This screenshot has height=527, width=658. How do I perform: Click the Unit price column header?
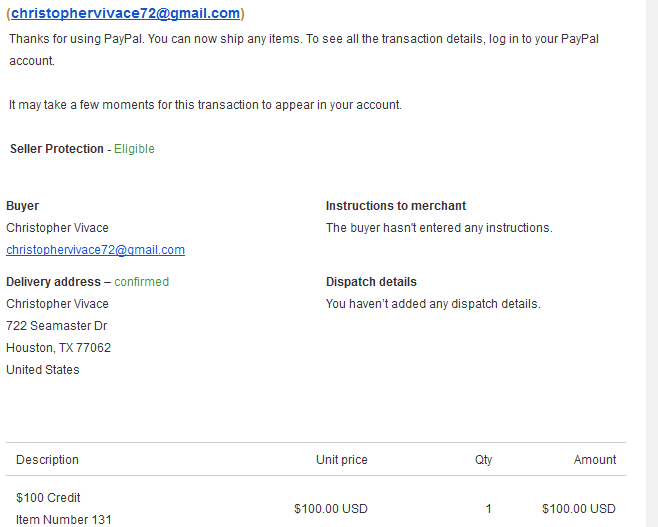(342, 460)
